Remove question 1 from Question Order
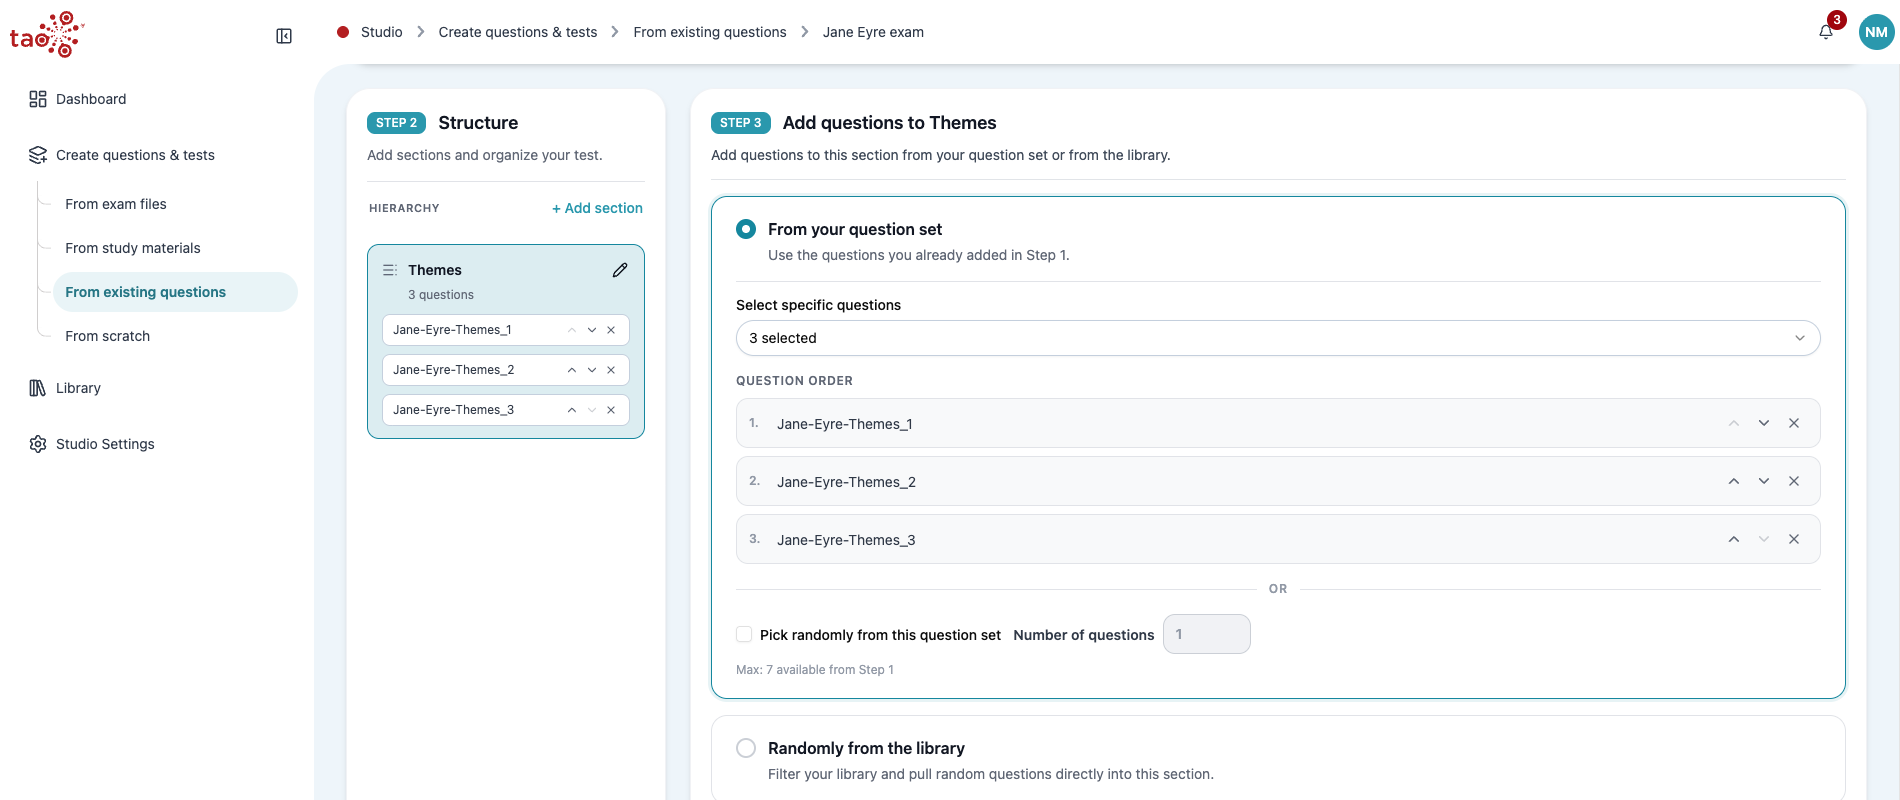Viewport: 1900px width, 800px height. point(1794,423)
